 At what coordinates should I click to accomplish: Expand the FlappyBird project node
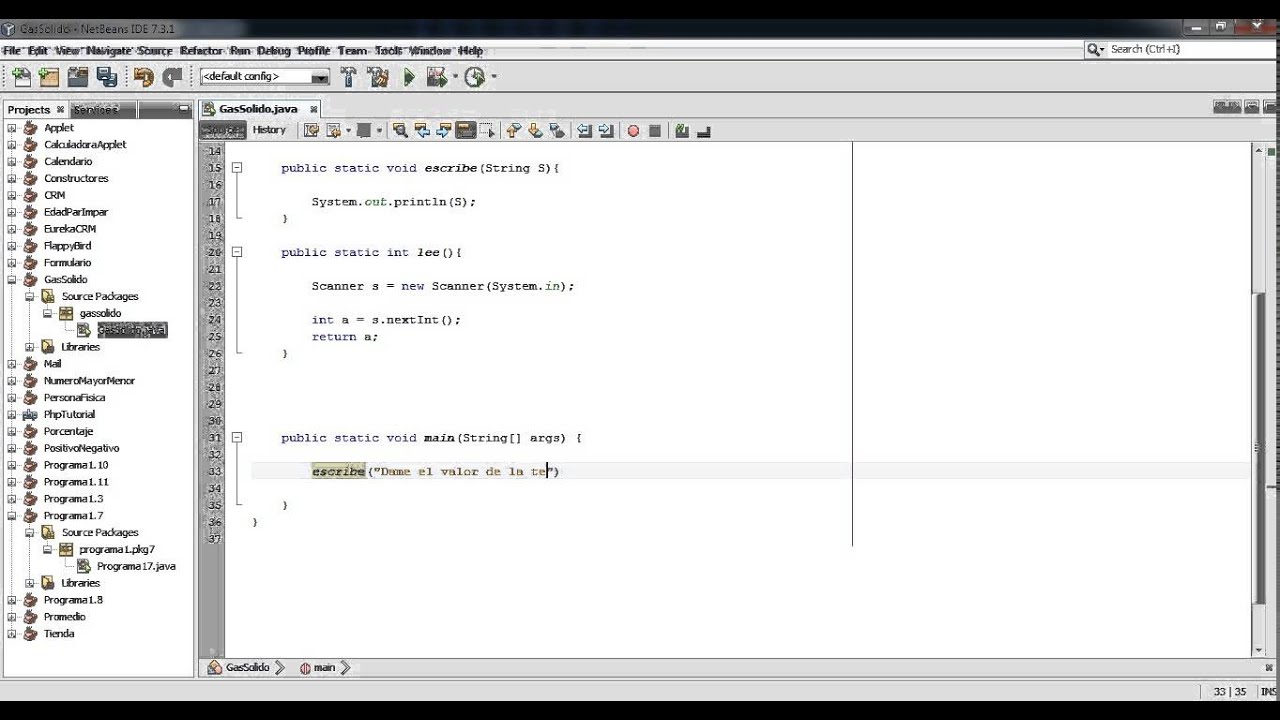pyautogui.click(x=12, y=246)
